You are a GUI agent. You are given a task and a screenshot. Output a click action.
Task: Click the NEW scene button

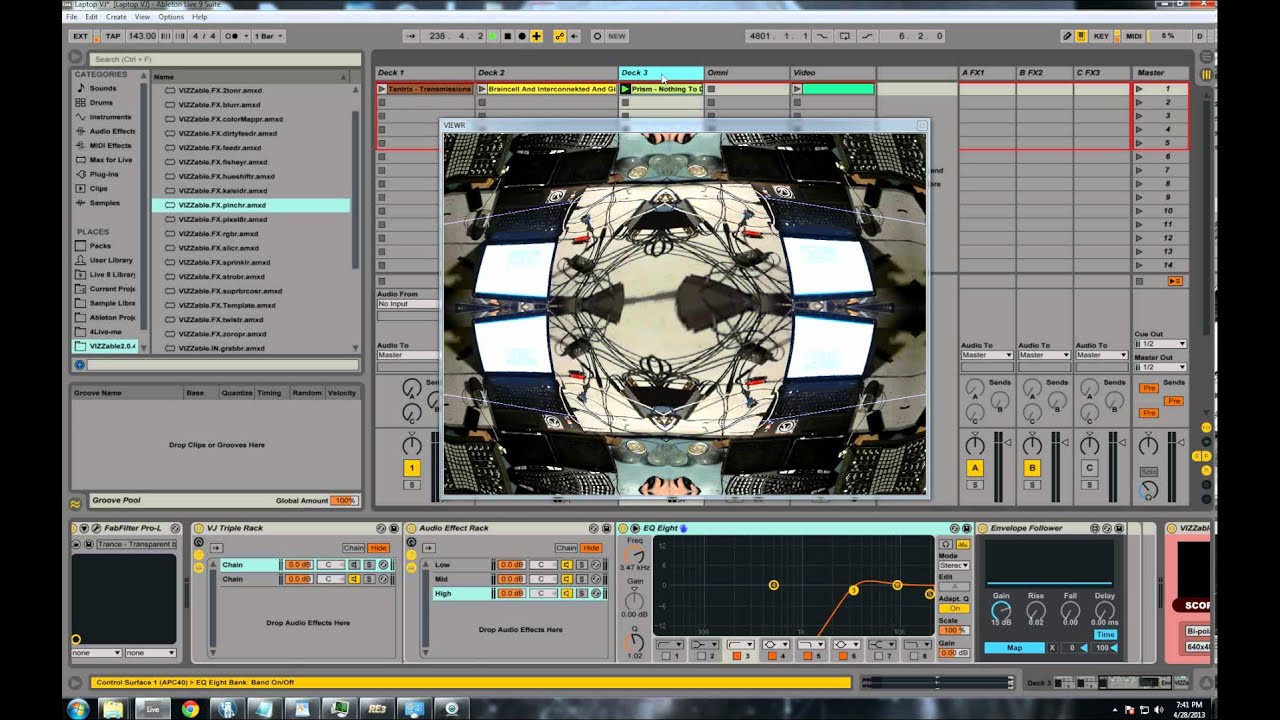pyautogui.click(x=617, y=36)
